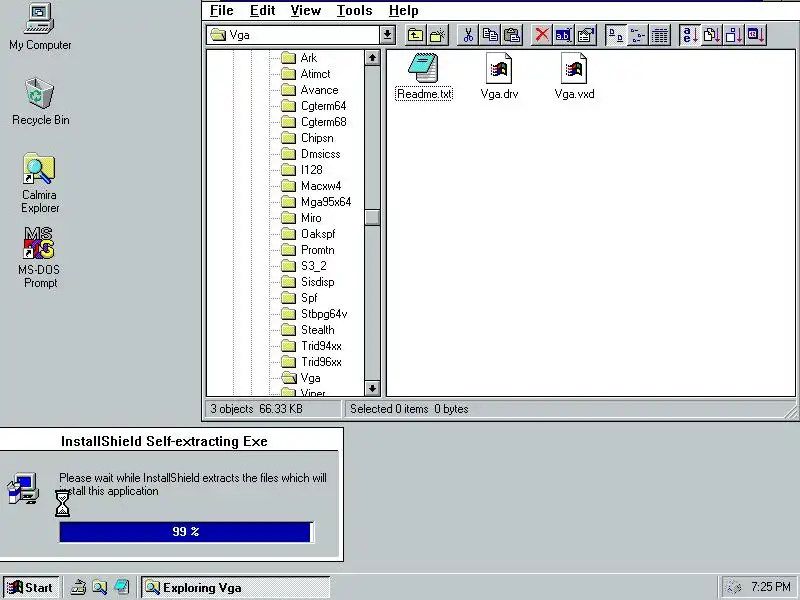The image size is (800, 600).
Task: Select the Avance folder in tree
Action: click(x=310, y=90)
